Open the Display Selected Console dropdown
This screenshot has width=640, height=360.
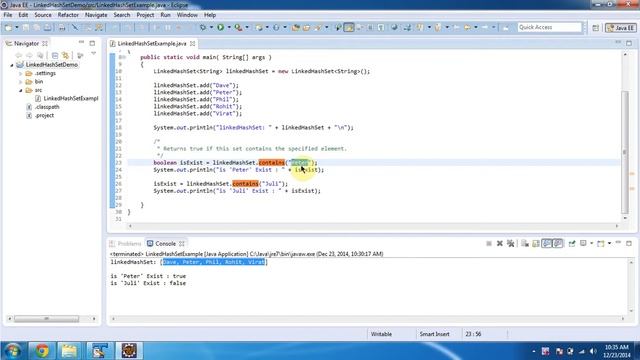591,244
